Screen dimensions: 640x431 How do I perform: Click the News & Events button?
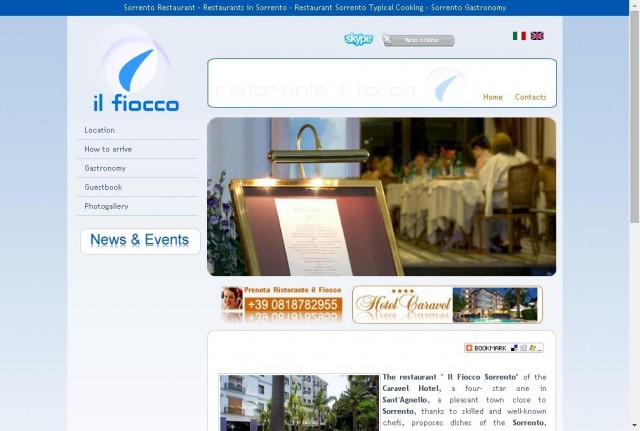coord(140,241)
